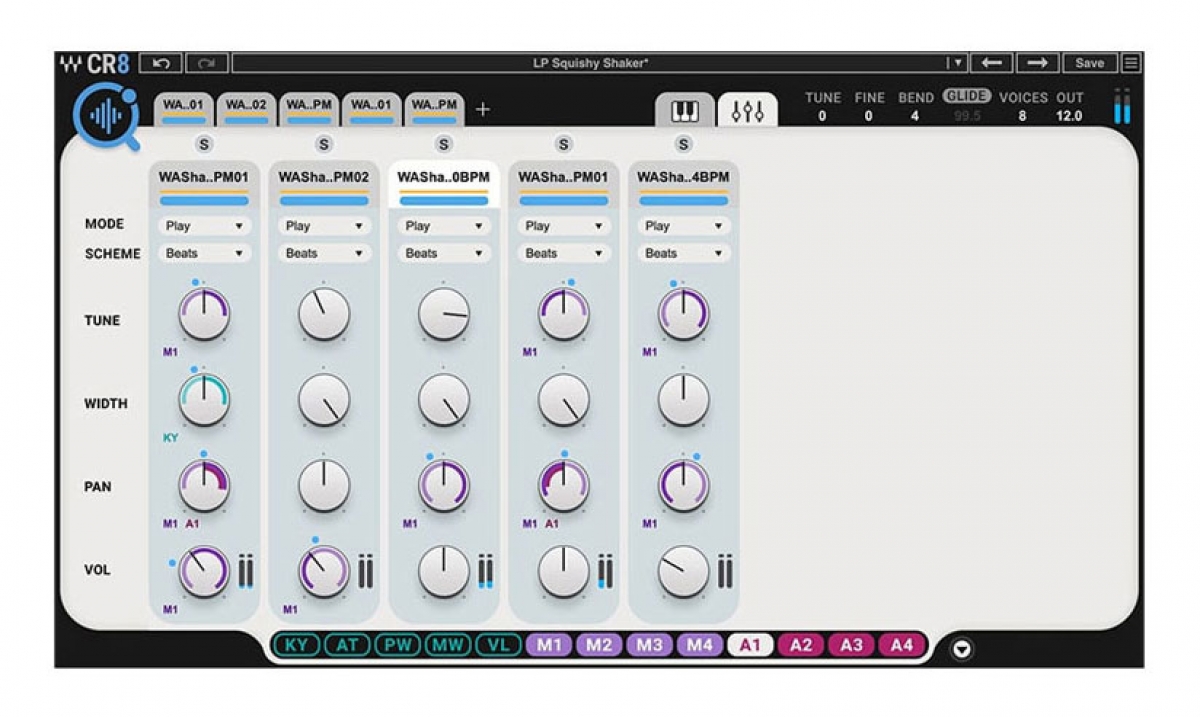Open the Beats scheme dropdown of WASha..4BPM

tap(684, 253)
